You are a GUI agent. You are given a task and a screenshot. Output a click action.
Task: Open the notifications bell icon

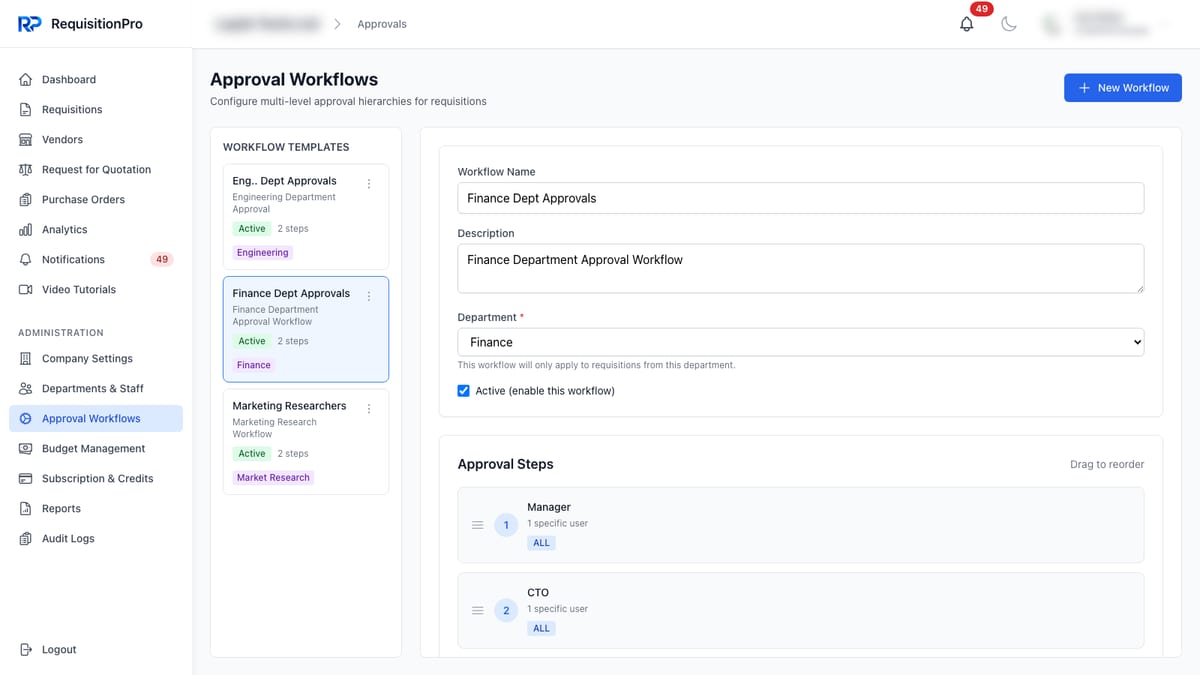pos(966,24)
